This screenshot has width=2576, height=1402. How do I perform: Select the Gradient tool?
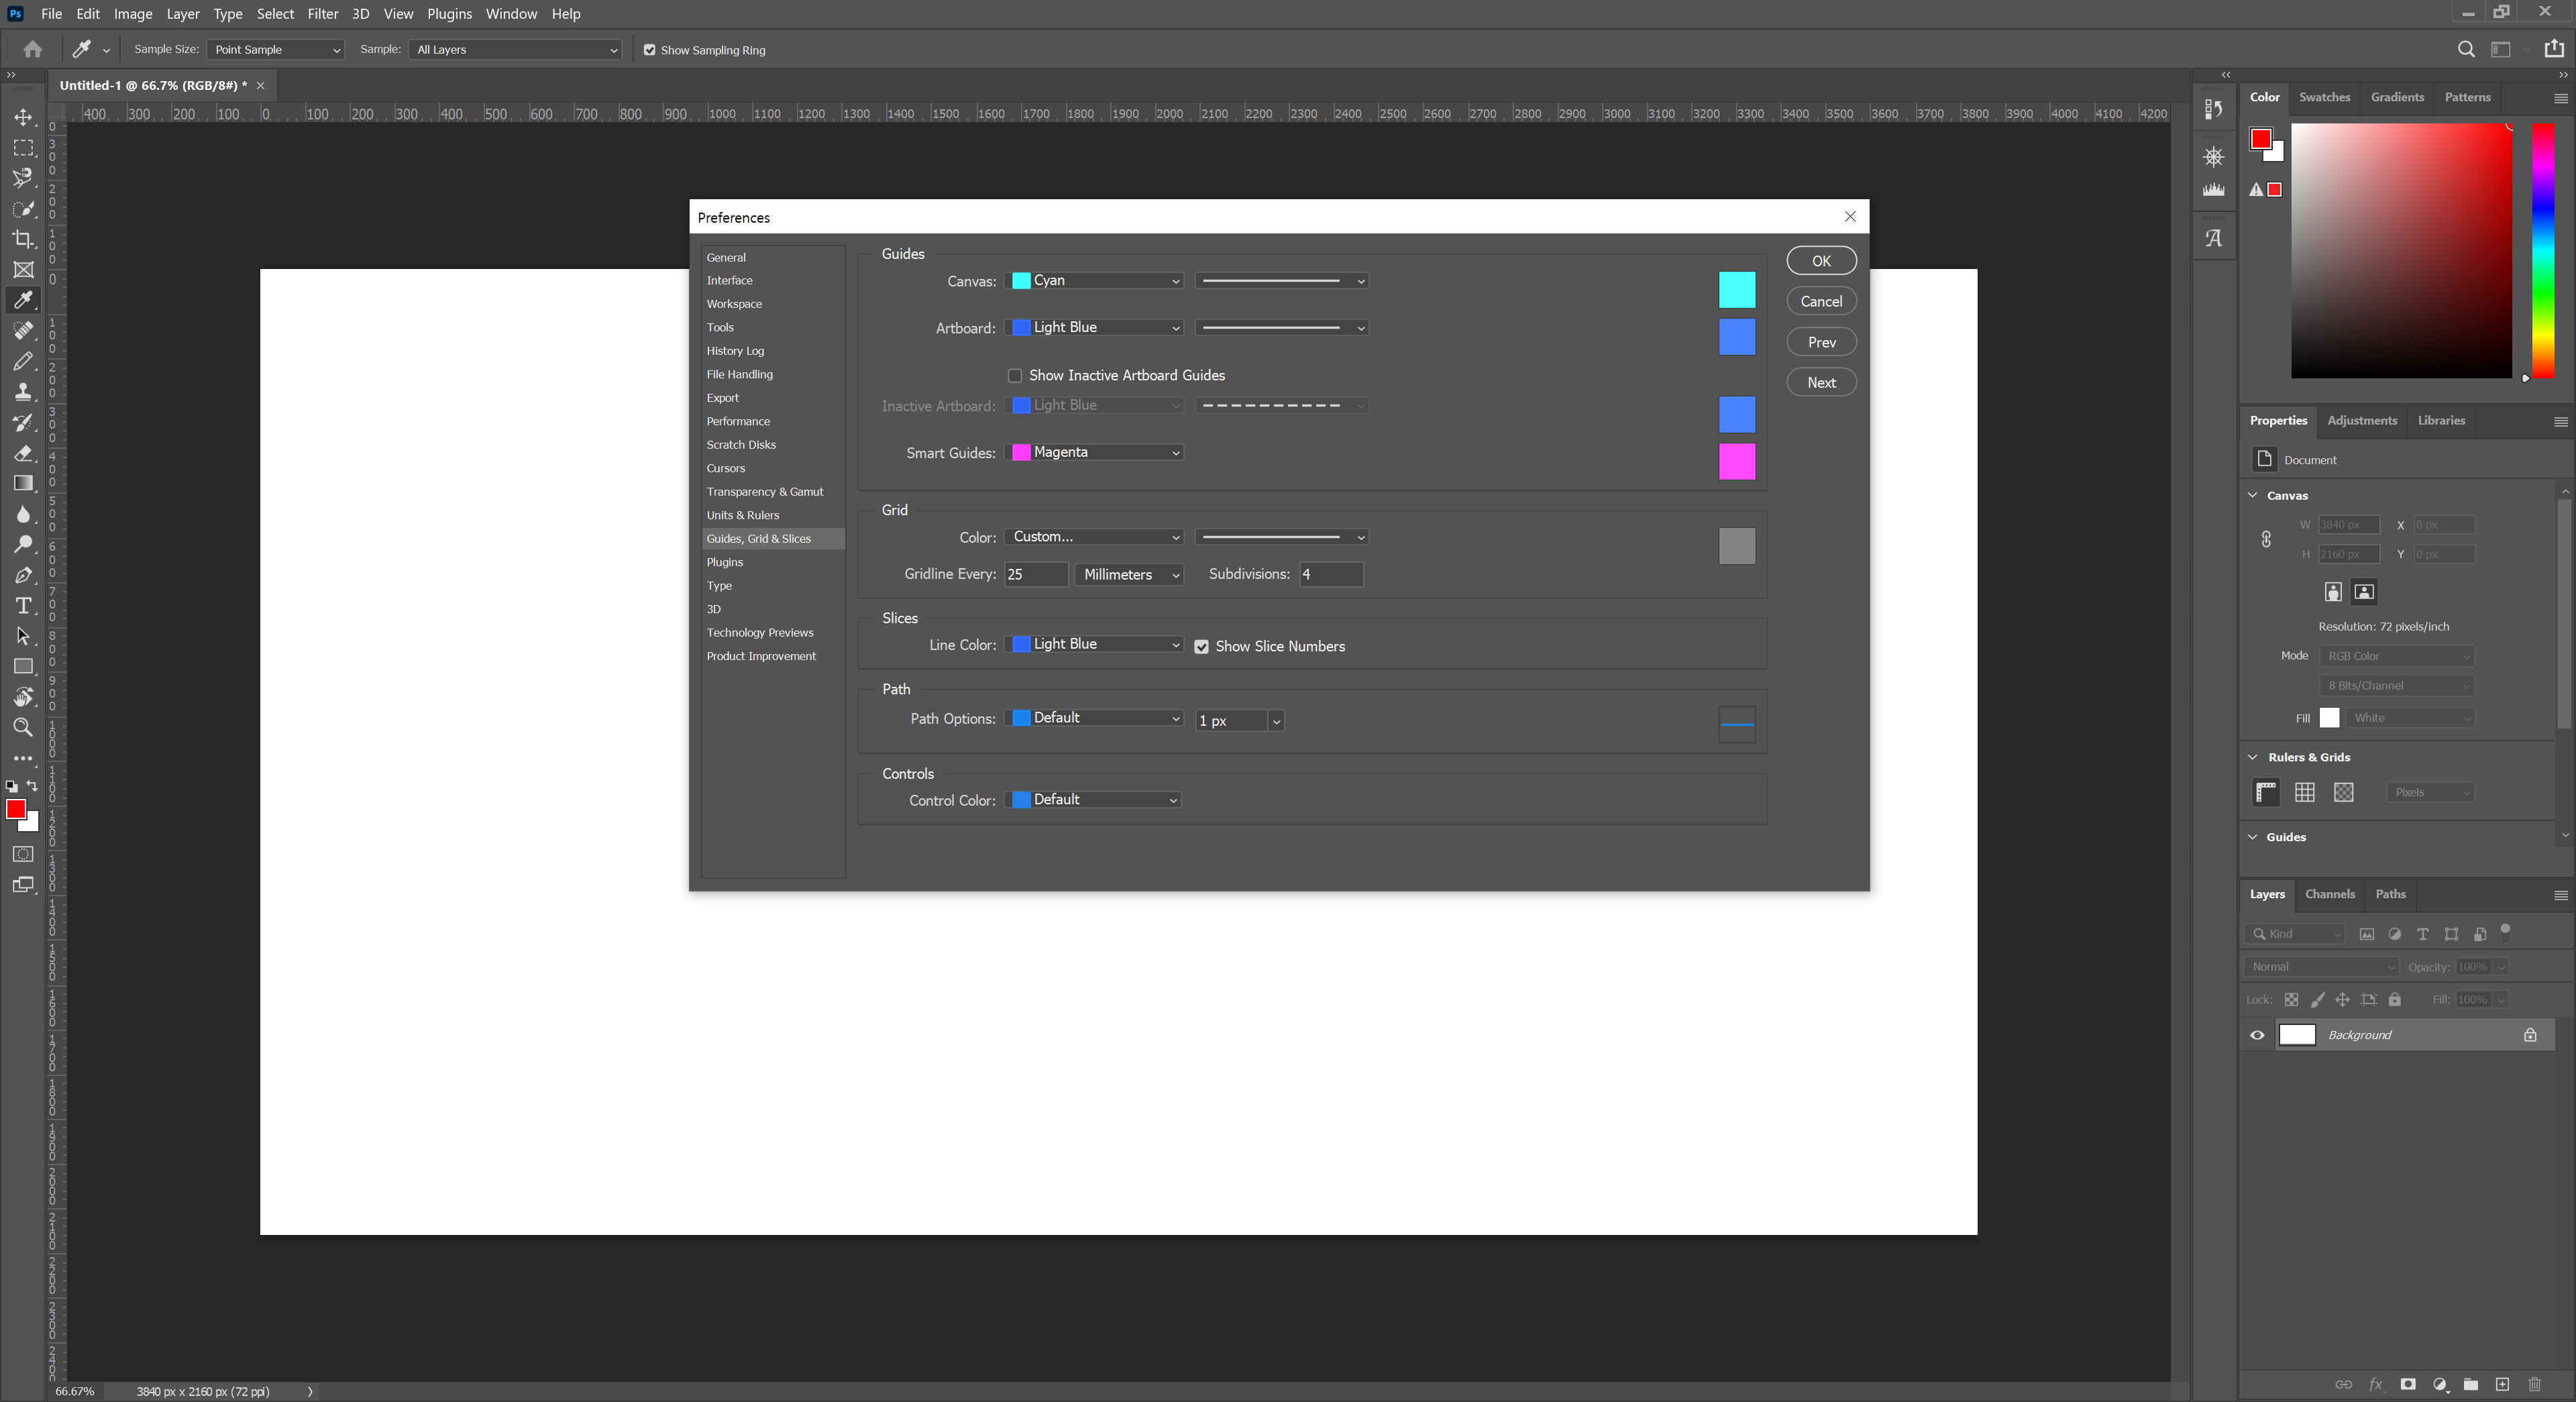(23, 484)
